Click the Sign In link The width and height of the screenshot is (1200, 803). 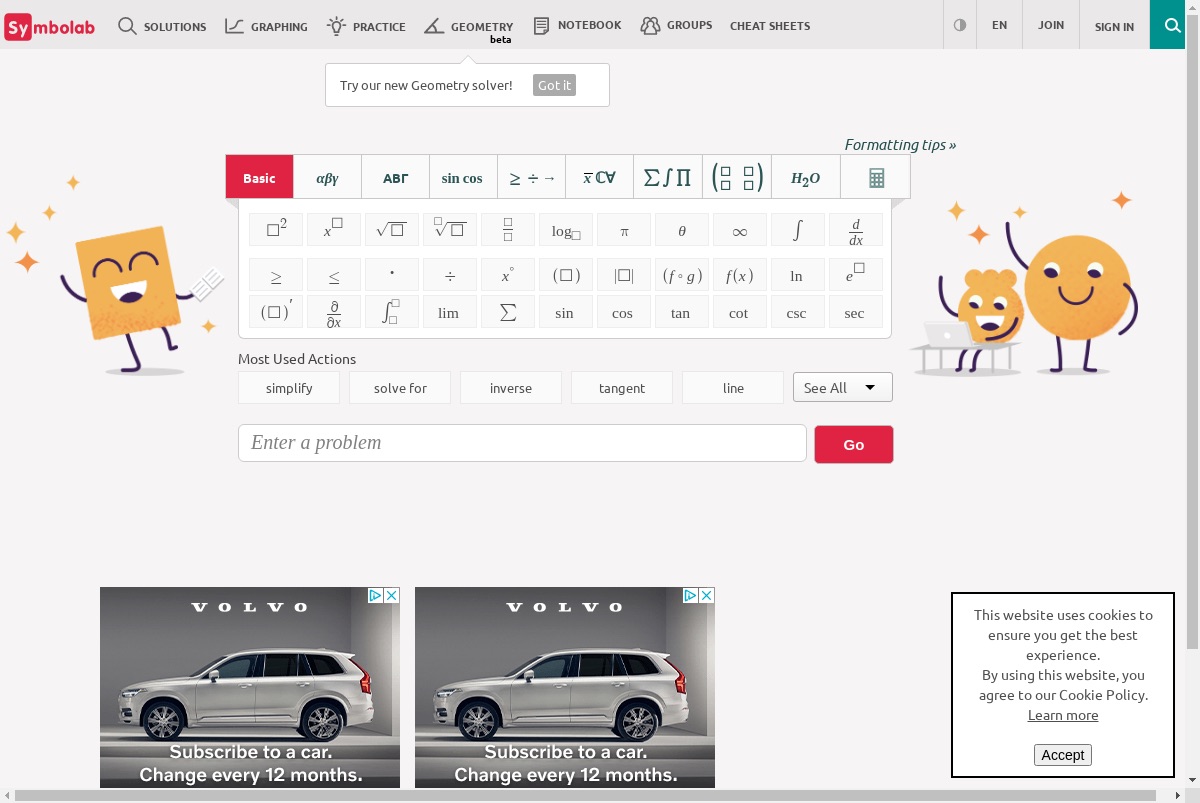point(1114,26)
